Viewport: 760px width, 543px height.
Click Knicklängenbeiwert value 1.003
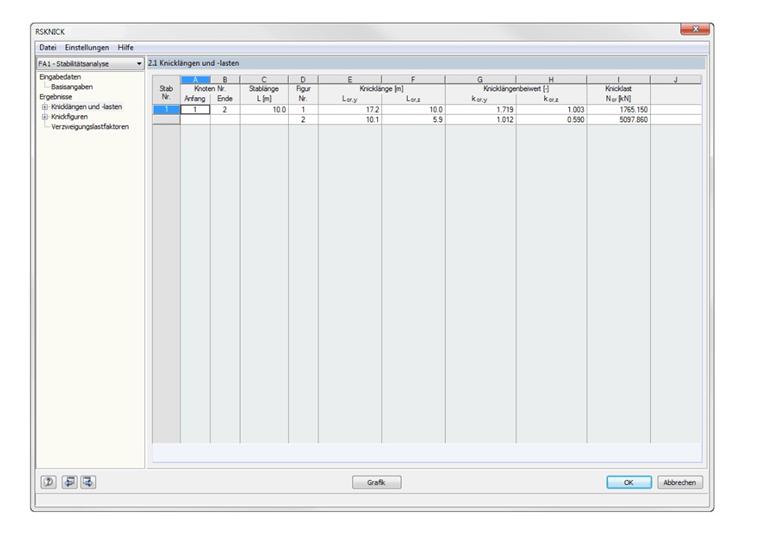(552, 110)
